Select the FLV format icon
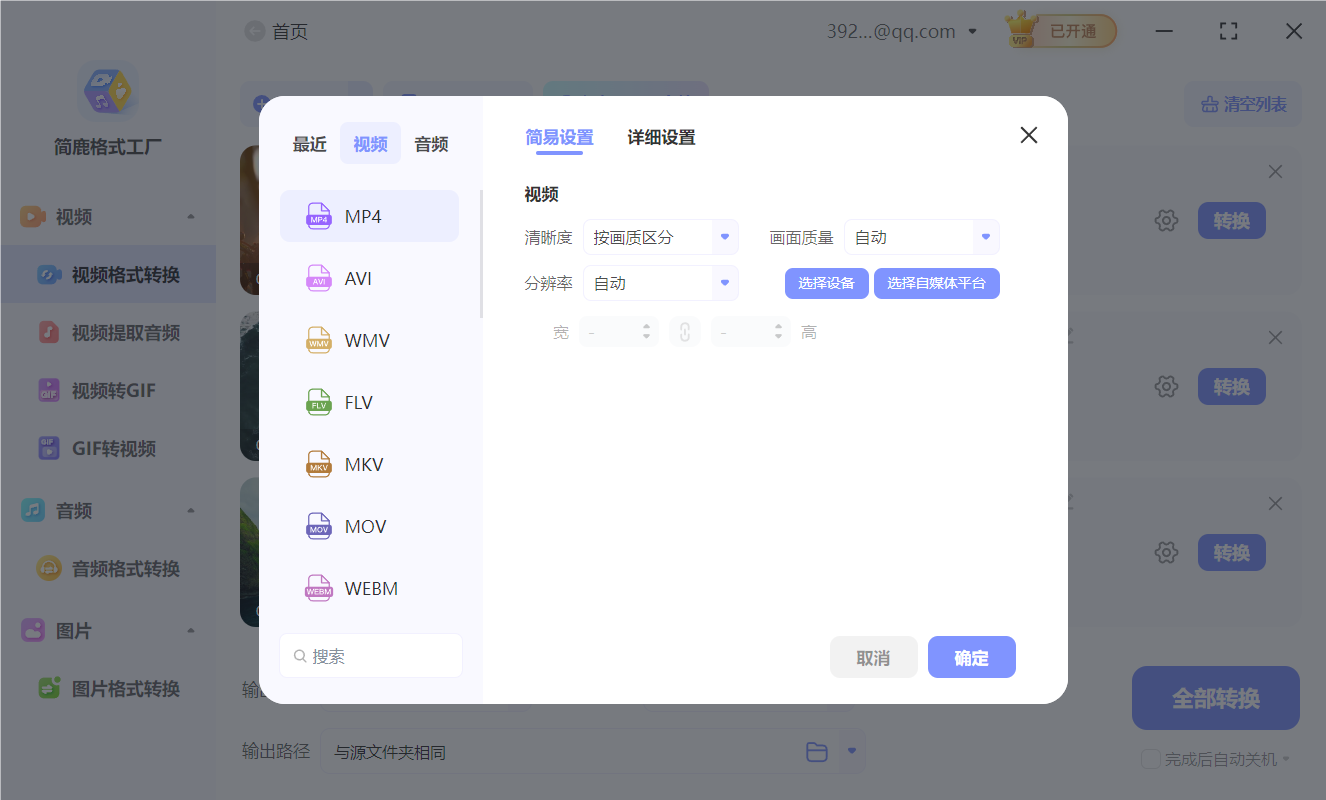 point(319,402)
